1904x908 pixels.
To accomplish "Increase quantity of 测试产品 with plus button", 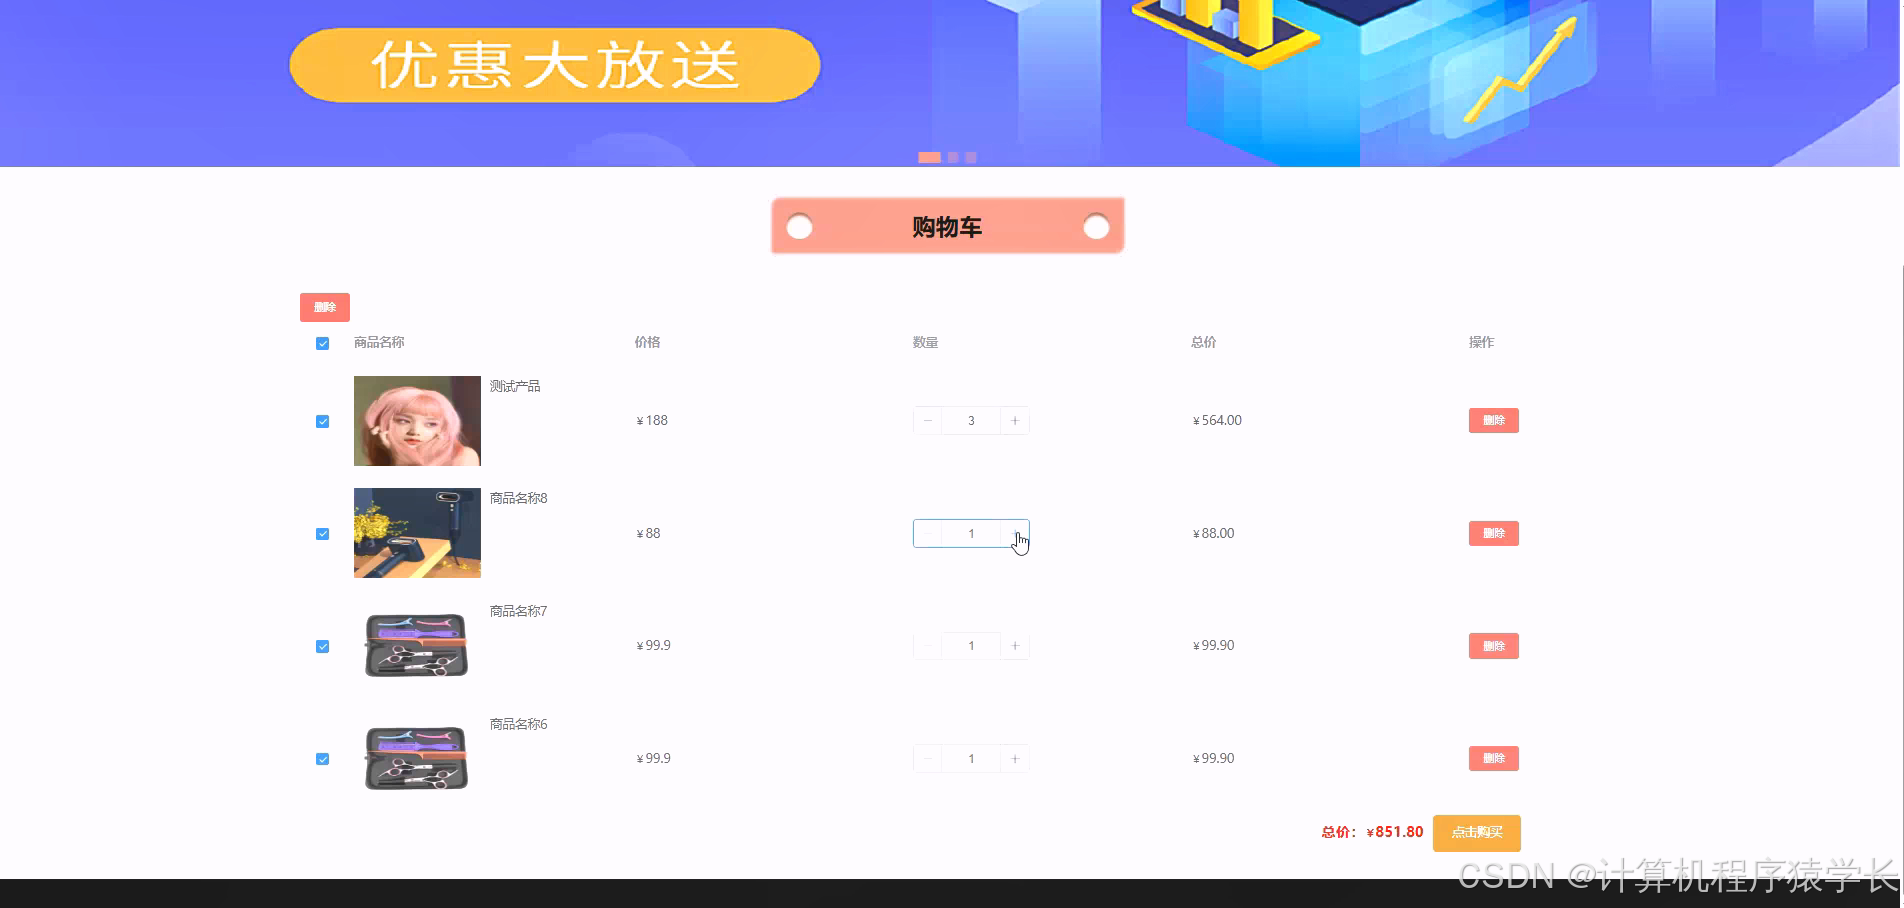I will pos(1015,420).
